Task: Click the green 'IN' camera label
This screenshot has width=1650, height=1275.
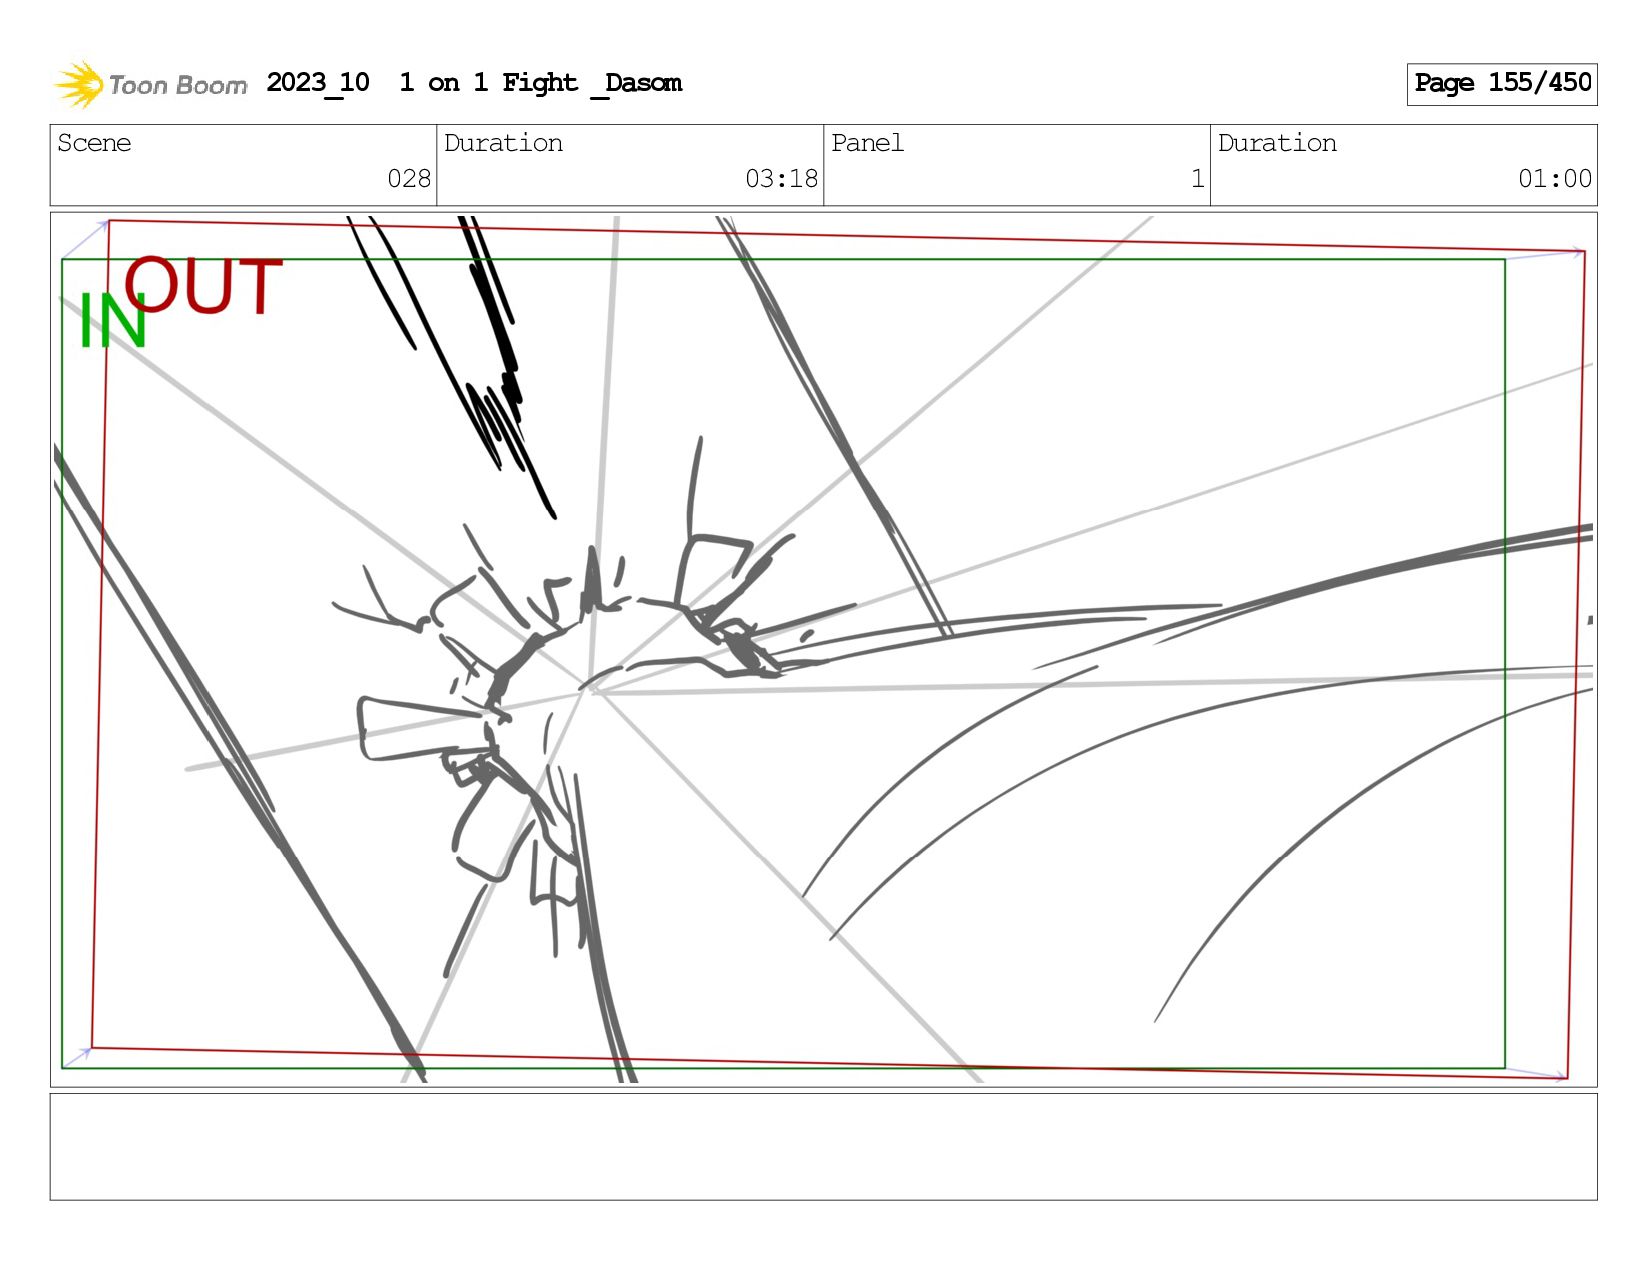Action: 112,321
